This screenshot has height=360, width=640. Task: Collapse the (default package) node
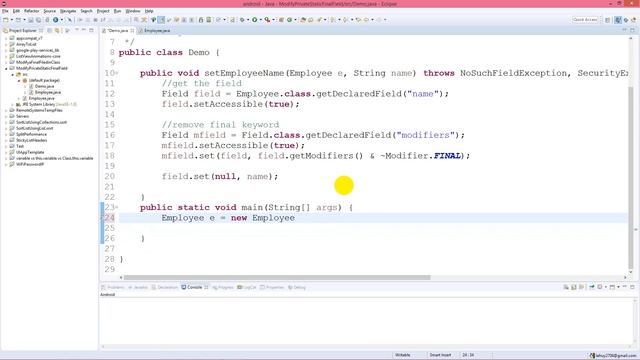[19, 81]
